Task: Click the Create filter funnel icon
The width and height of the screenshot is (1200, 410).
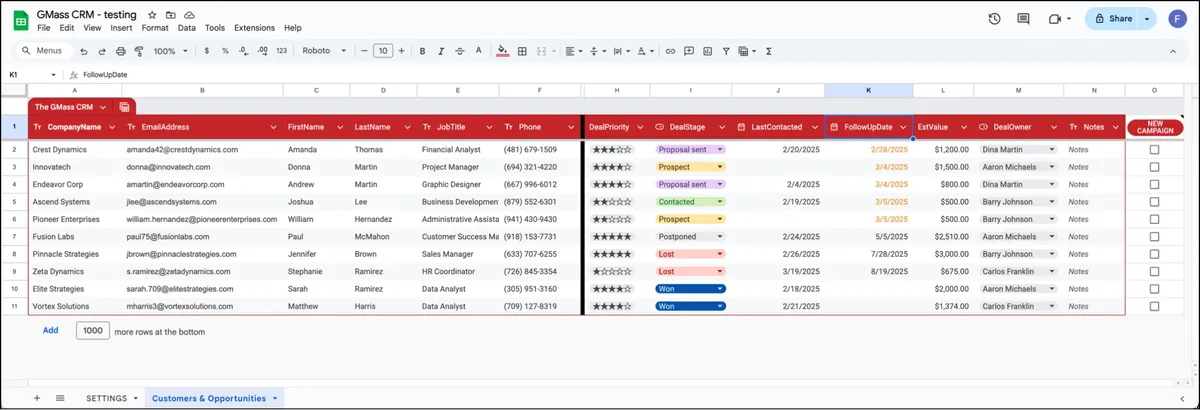Action: pos(725,51)
